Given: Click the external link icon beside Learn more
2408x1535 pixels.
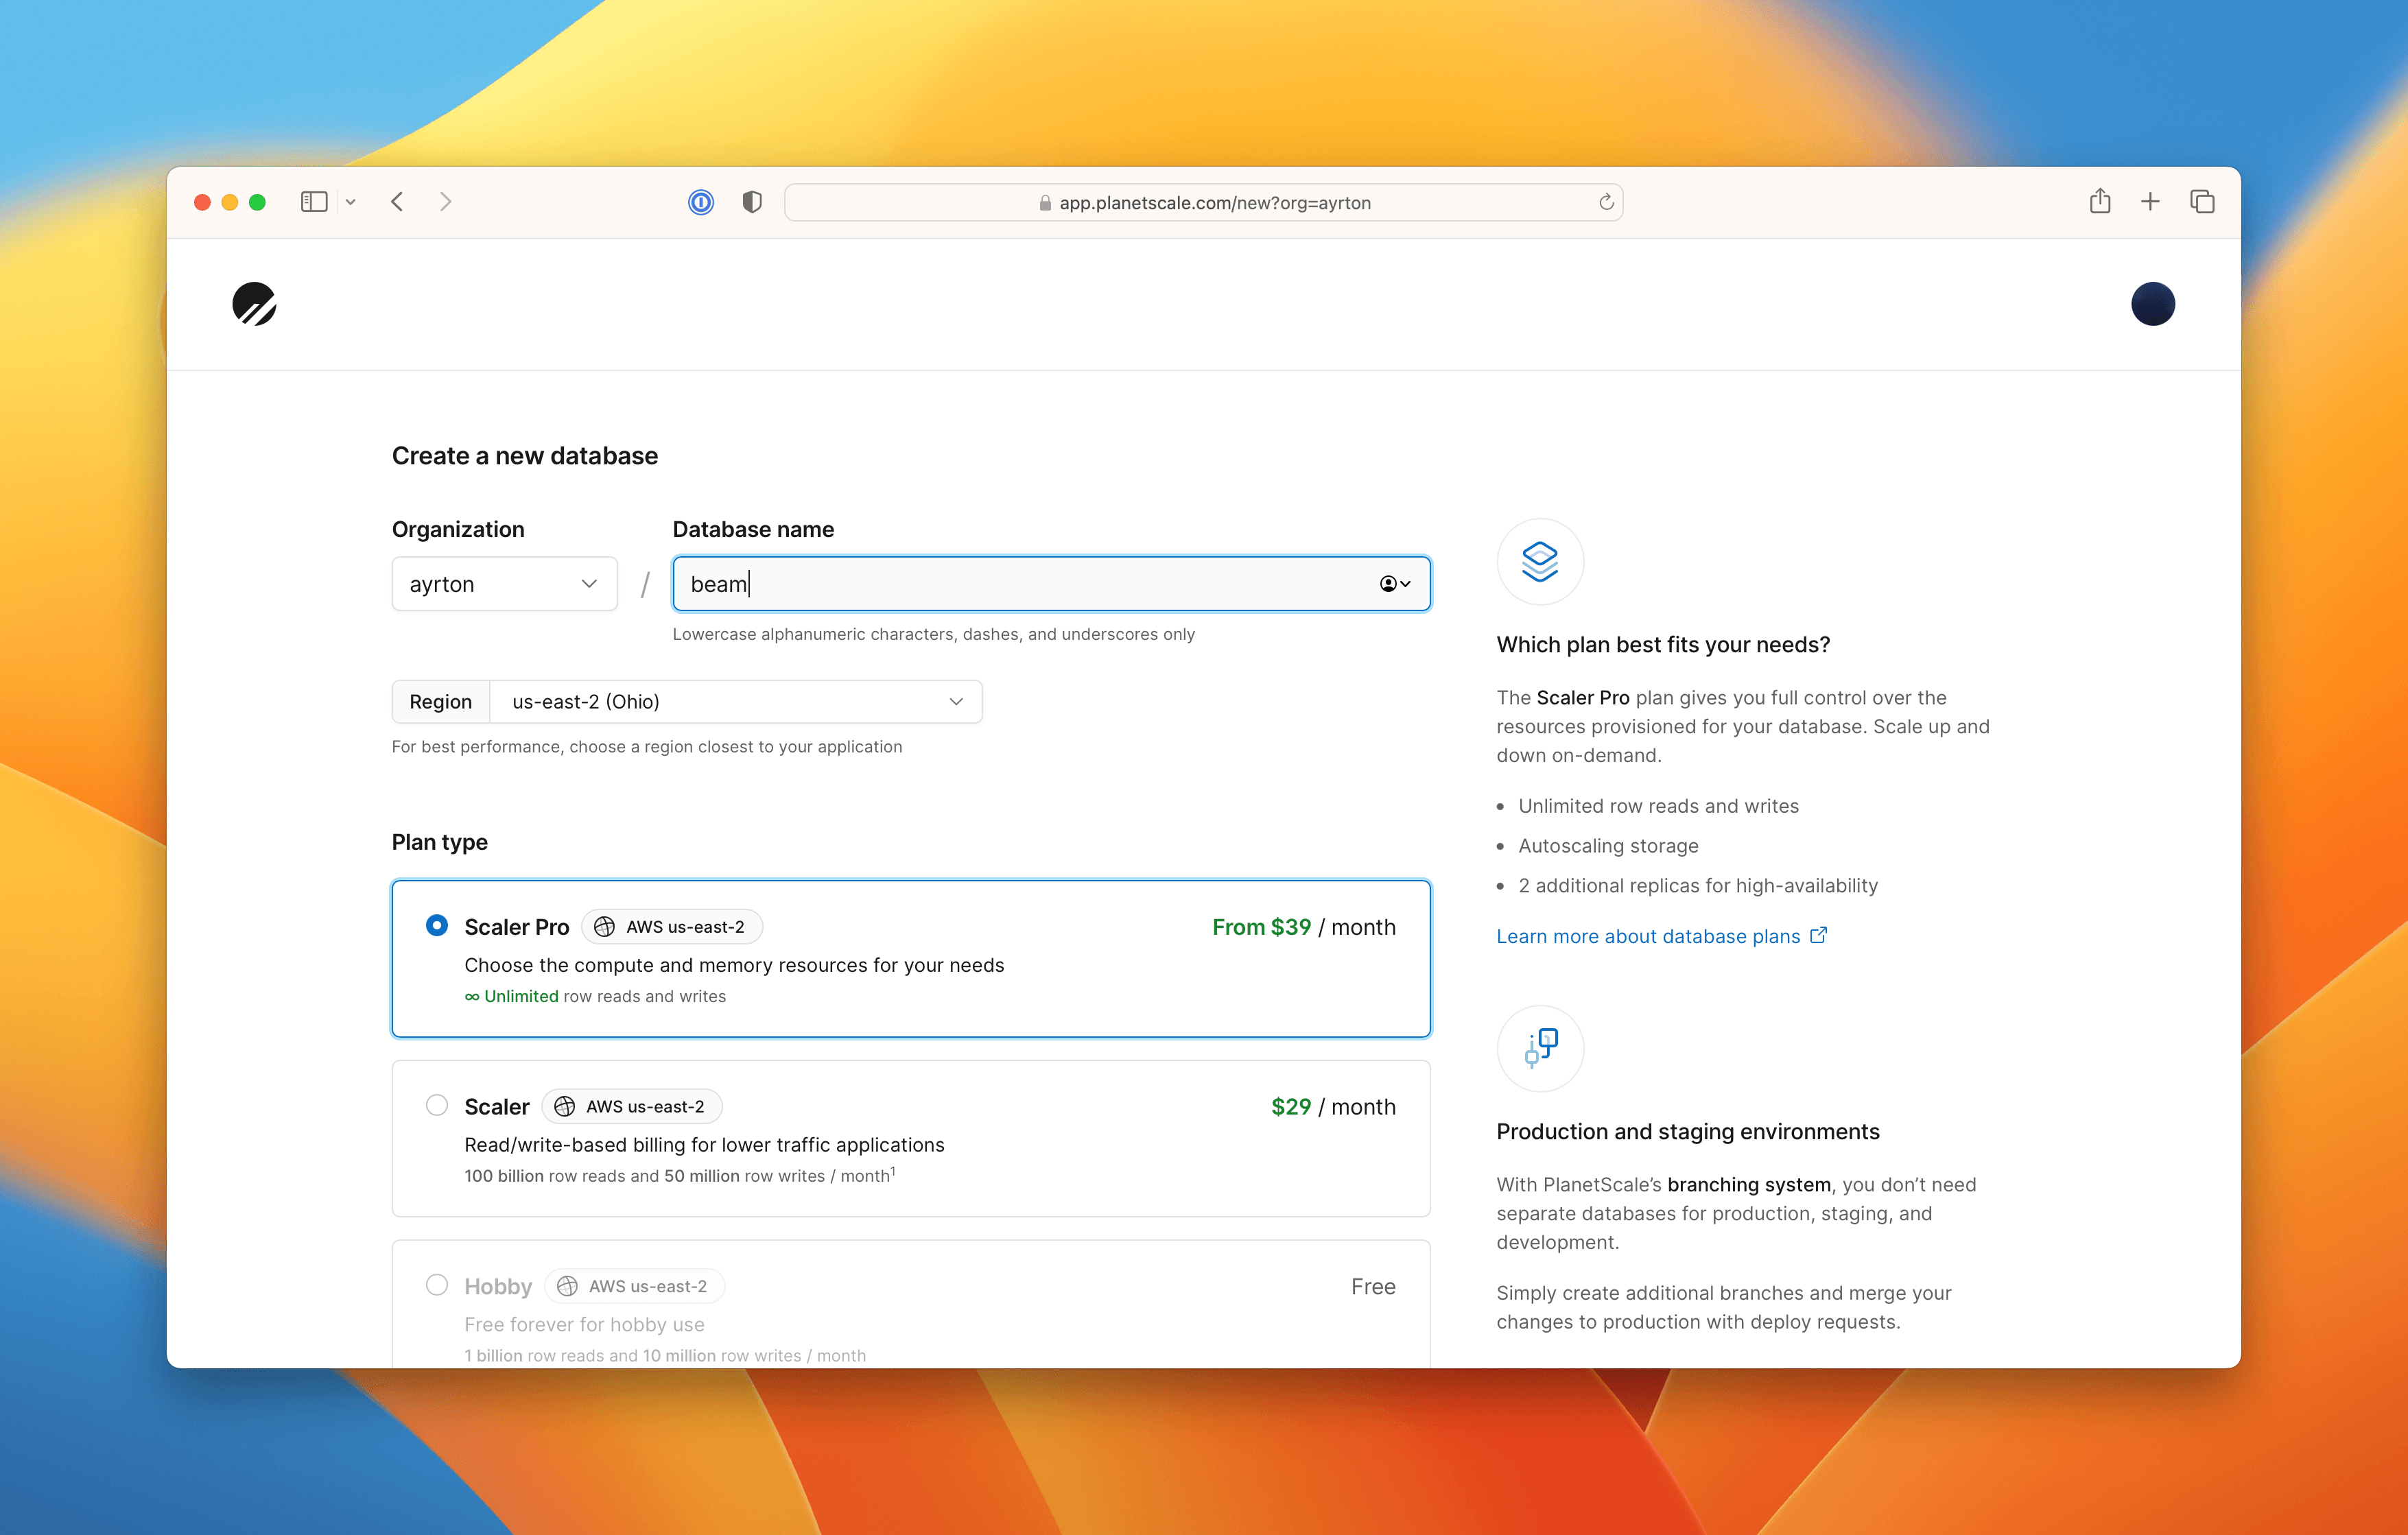Looking at the screenshot, I should (1818, 936).
